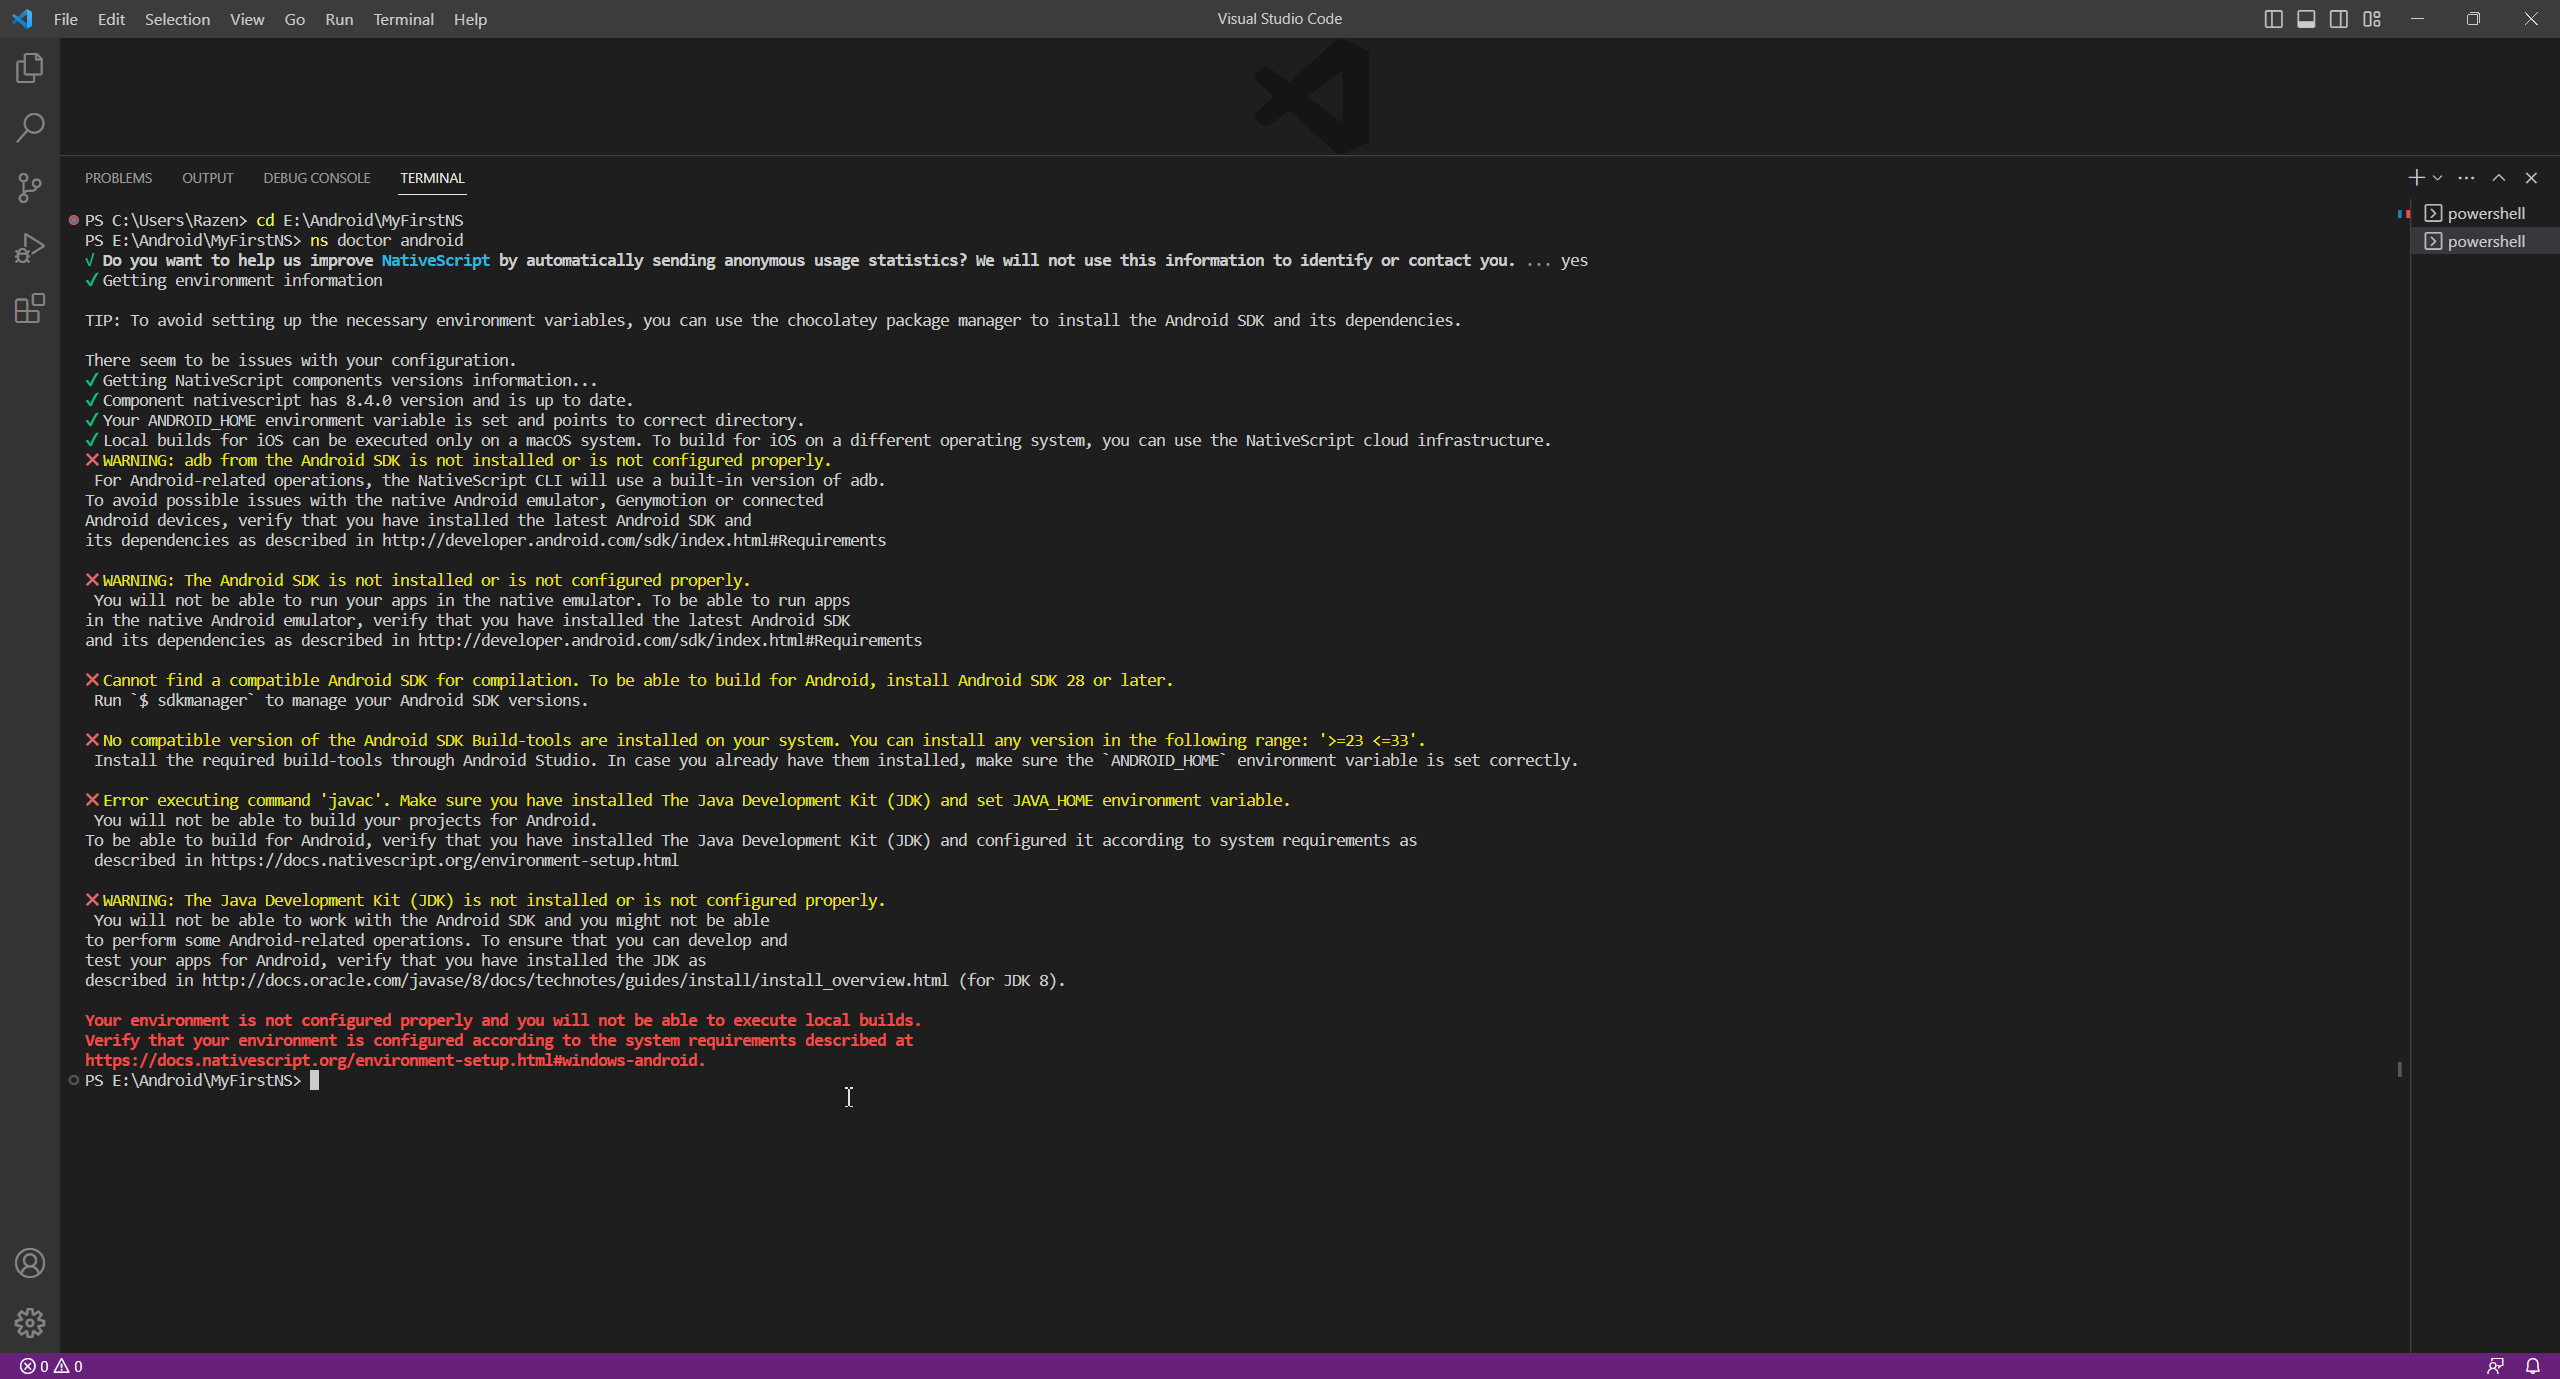Toggle primary side bar visibility
Viewport: 2560px width, 1379px height.
(x=2273, y=19)
